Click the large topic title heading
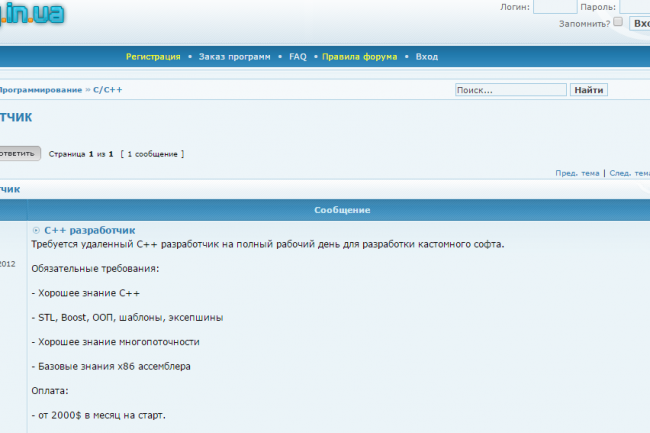 click(15, 117)
